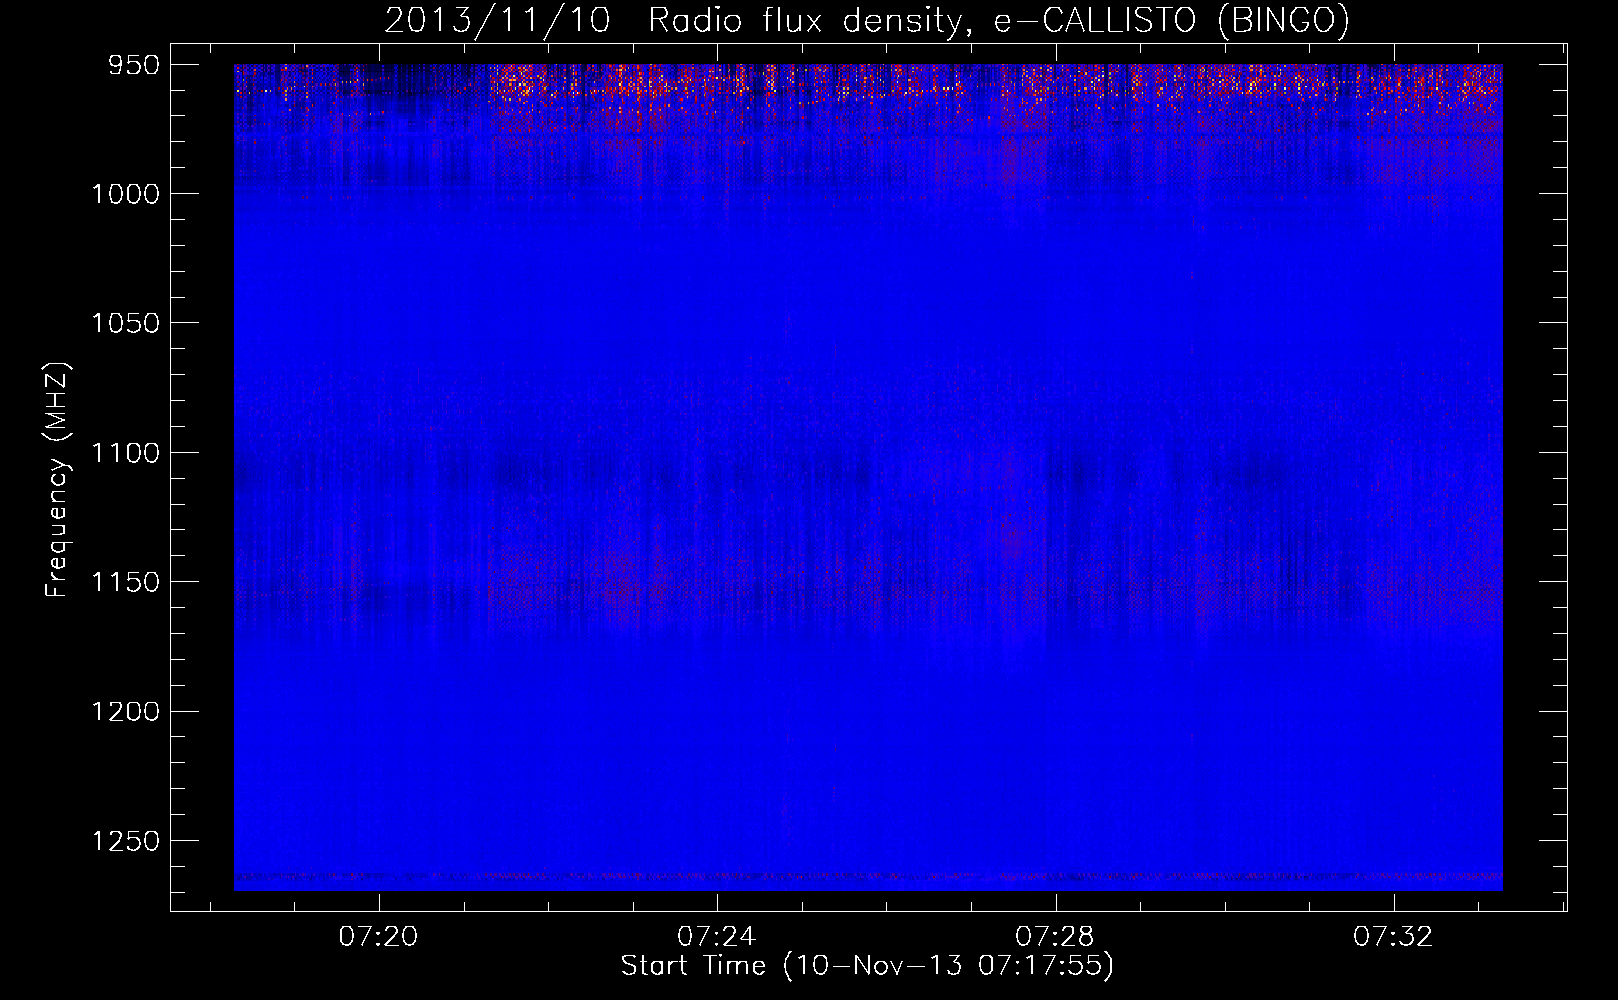Click the "Frequency (MHZ)" axis label

(x=58, y=479)
